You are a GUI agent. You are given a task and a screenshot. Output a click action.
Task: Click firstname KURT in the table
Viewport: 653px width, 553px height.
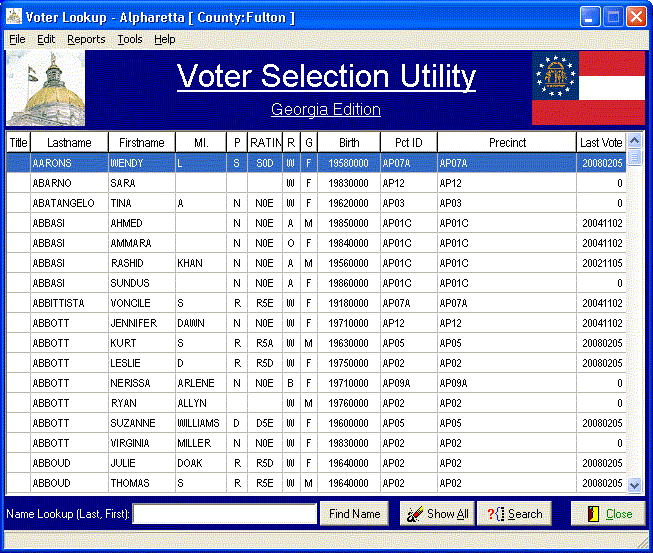click(142, 343)
